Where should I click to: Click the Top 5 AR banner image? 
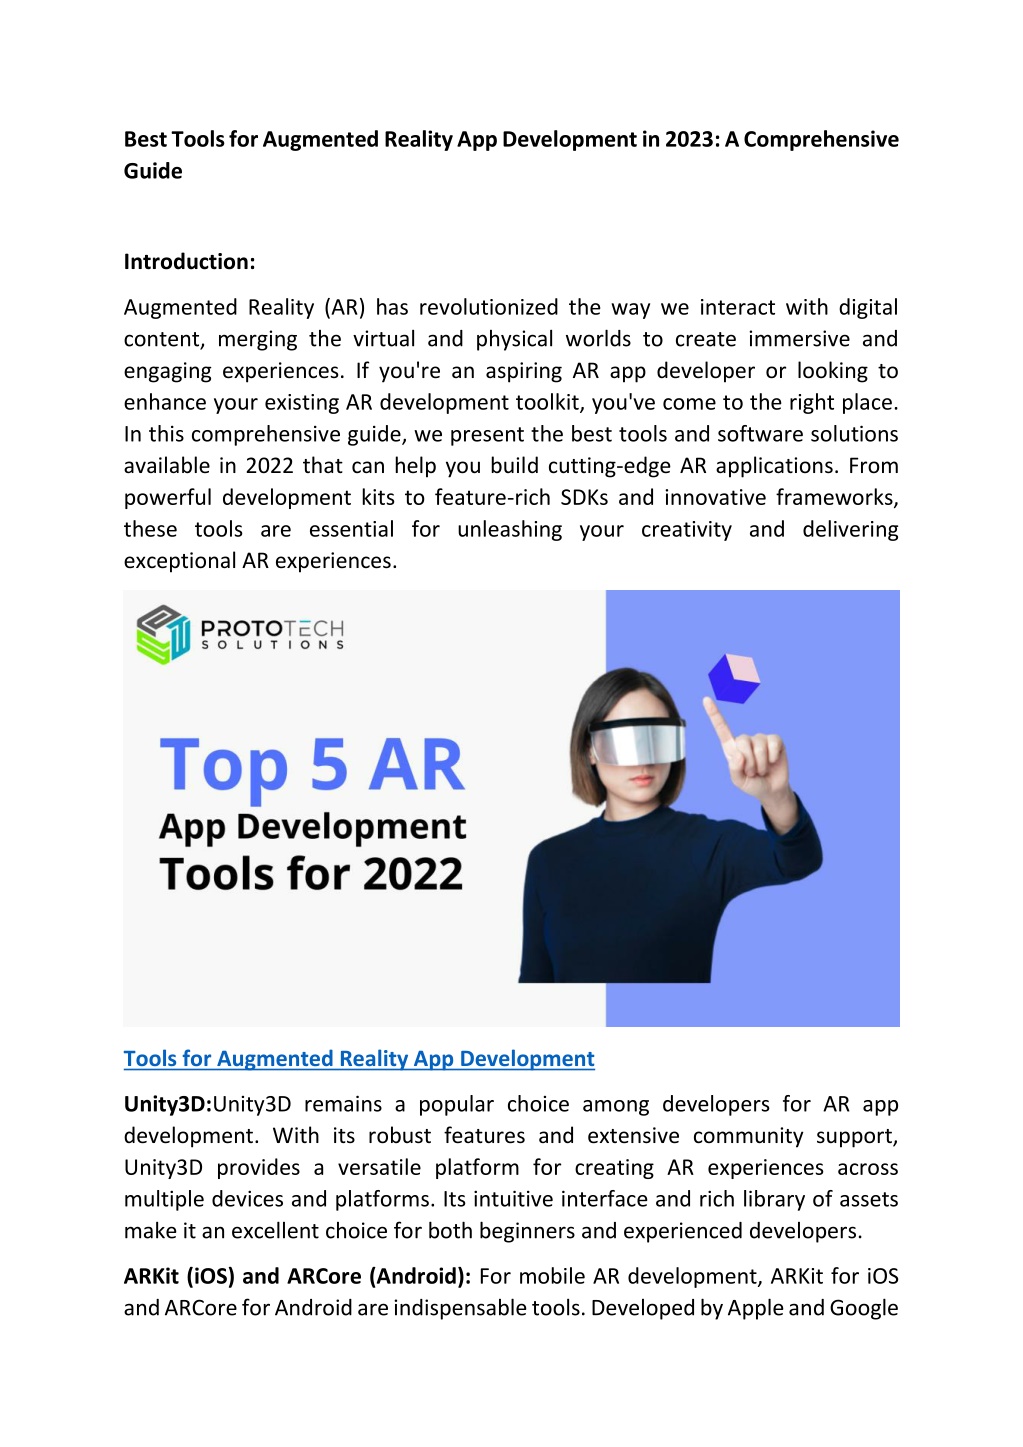[x=511, y=808]
